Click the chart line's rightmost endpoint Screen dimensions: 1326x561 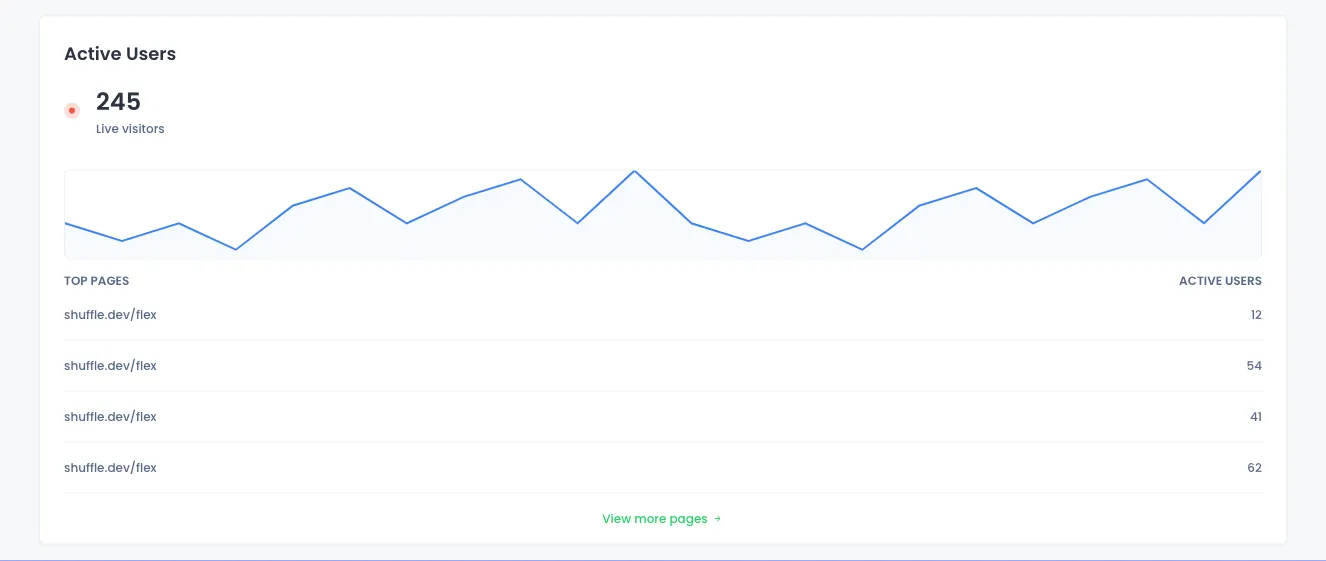[1260, 171]
